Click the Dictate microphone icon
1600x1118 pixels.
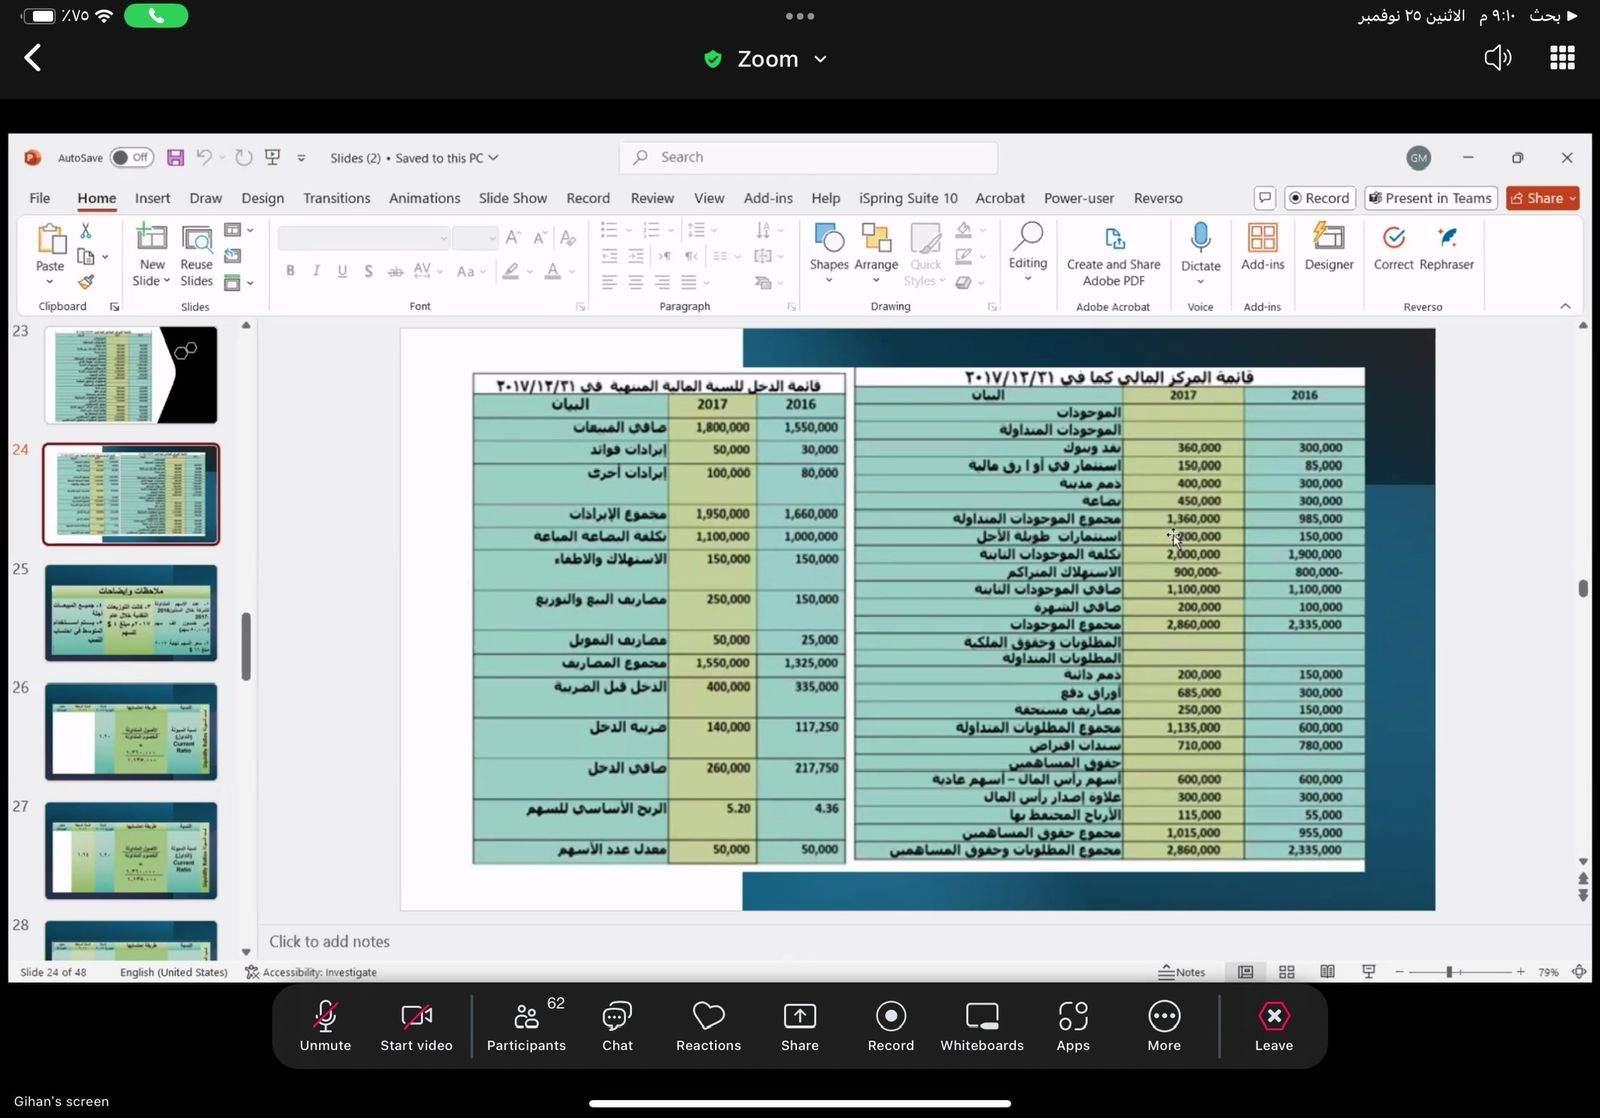[x=1200, y=239]
